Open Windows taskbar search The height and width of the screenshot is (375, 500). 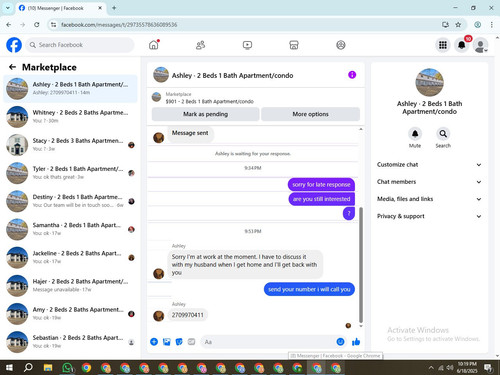click(28, 368)
